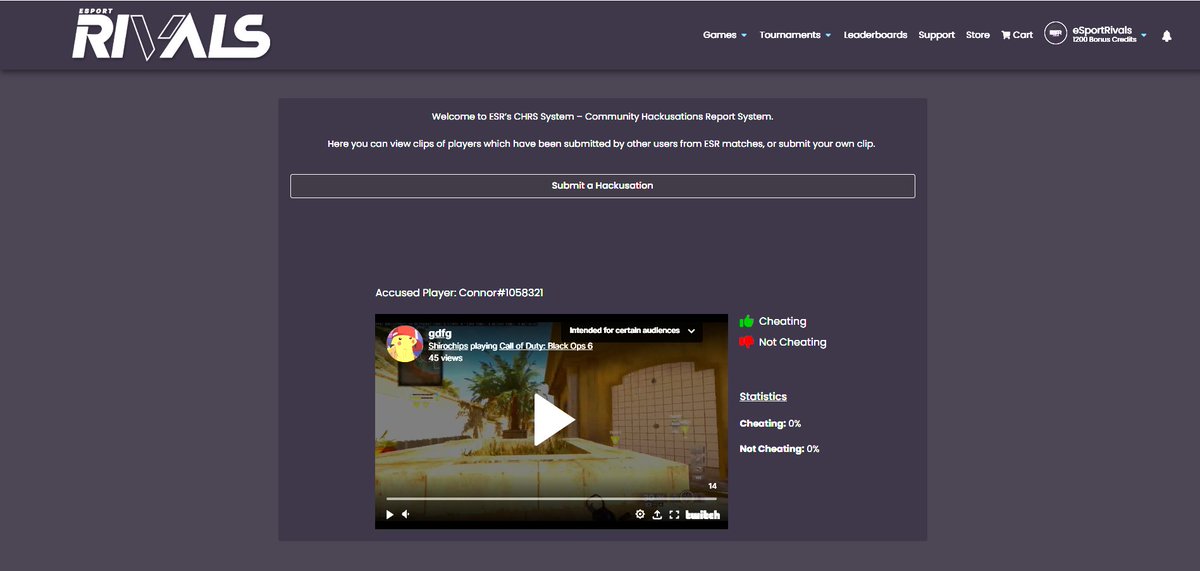Click the small play button in the player controls

pyautogui.click(x=390, y=515)
